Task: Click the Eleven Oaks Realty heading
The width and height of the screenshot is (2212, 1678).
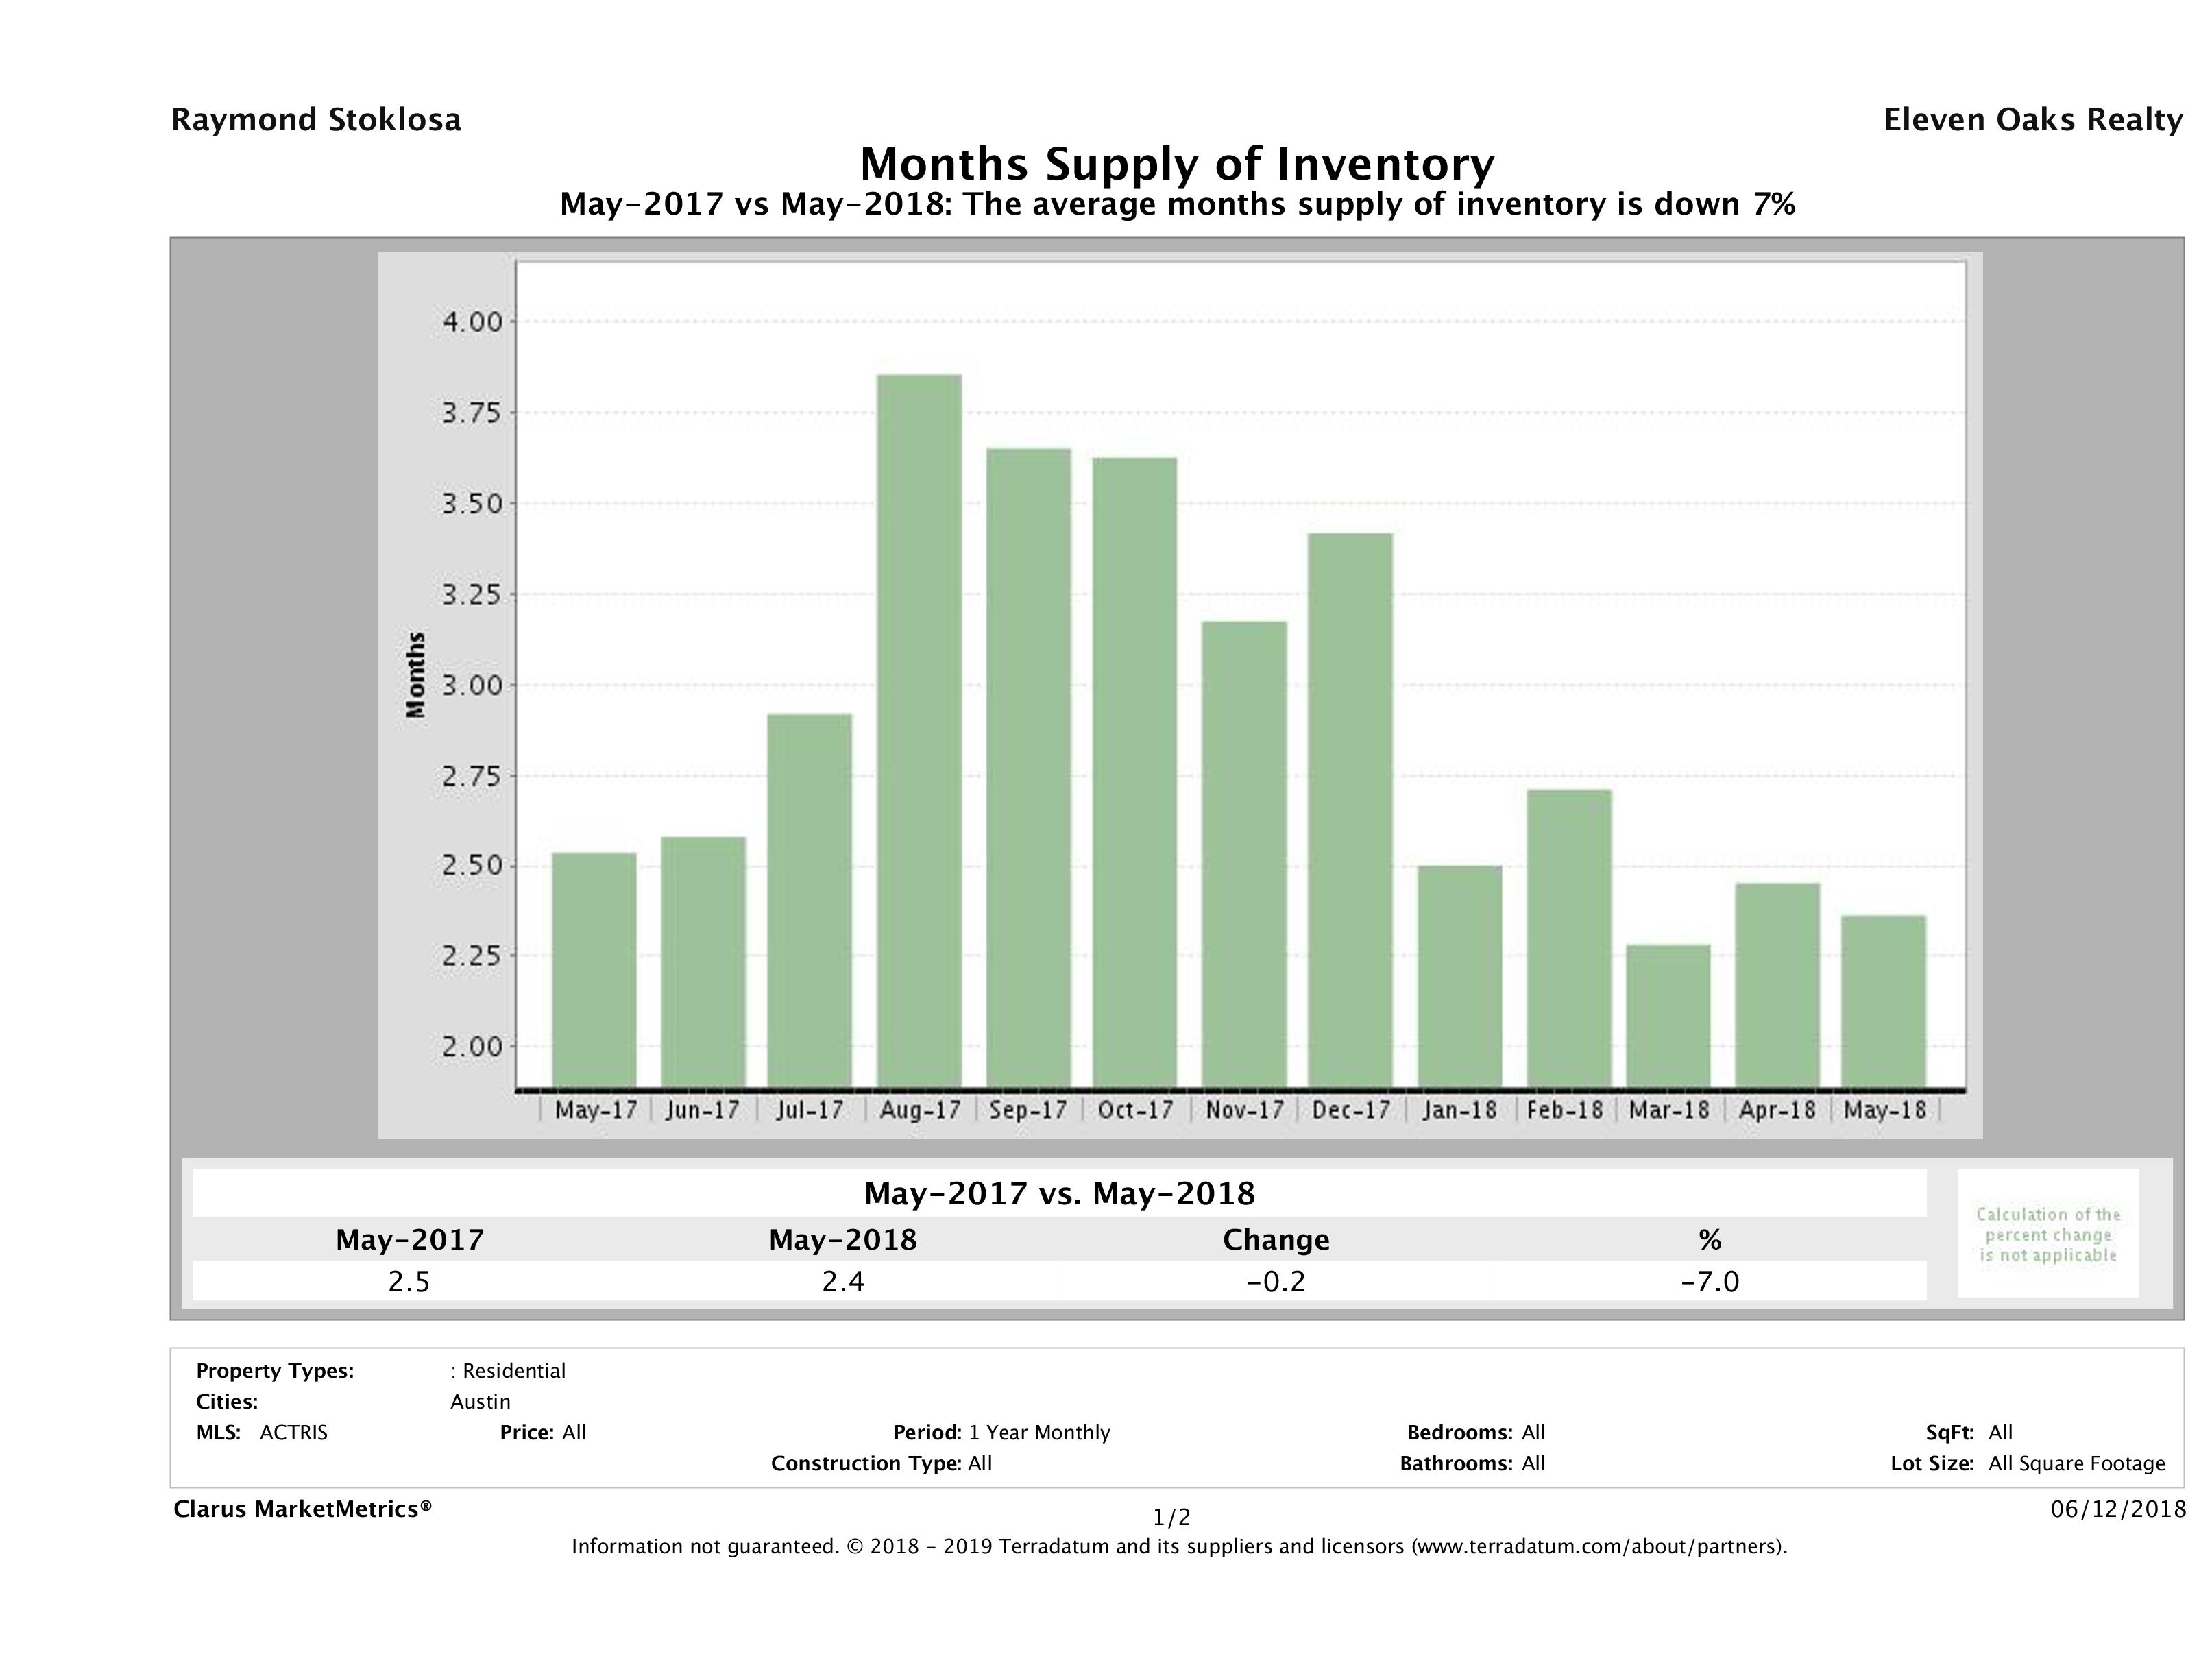Action: pyautogui.click(x=2032, y=120)
